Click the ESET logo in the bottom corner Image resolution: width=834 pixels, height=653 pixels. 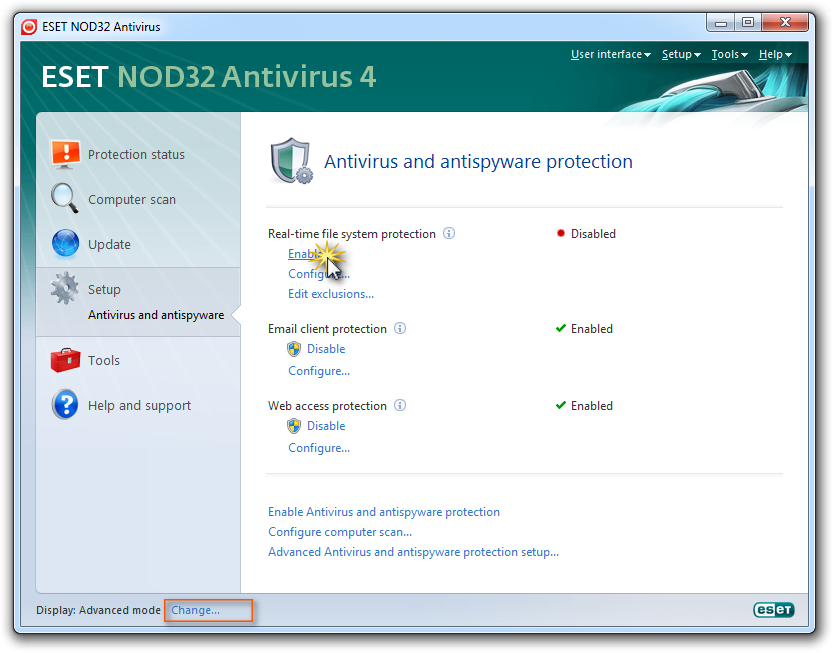(774, 609)
